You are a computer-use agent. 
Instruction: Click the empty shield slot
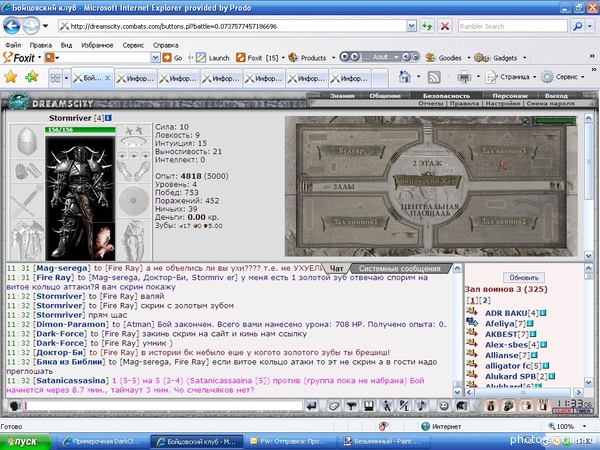coord(134,201)
